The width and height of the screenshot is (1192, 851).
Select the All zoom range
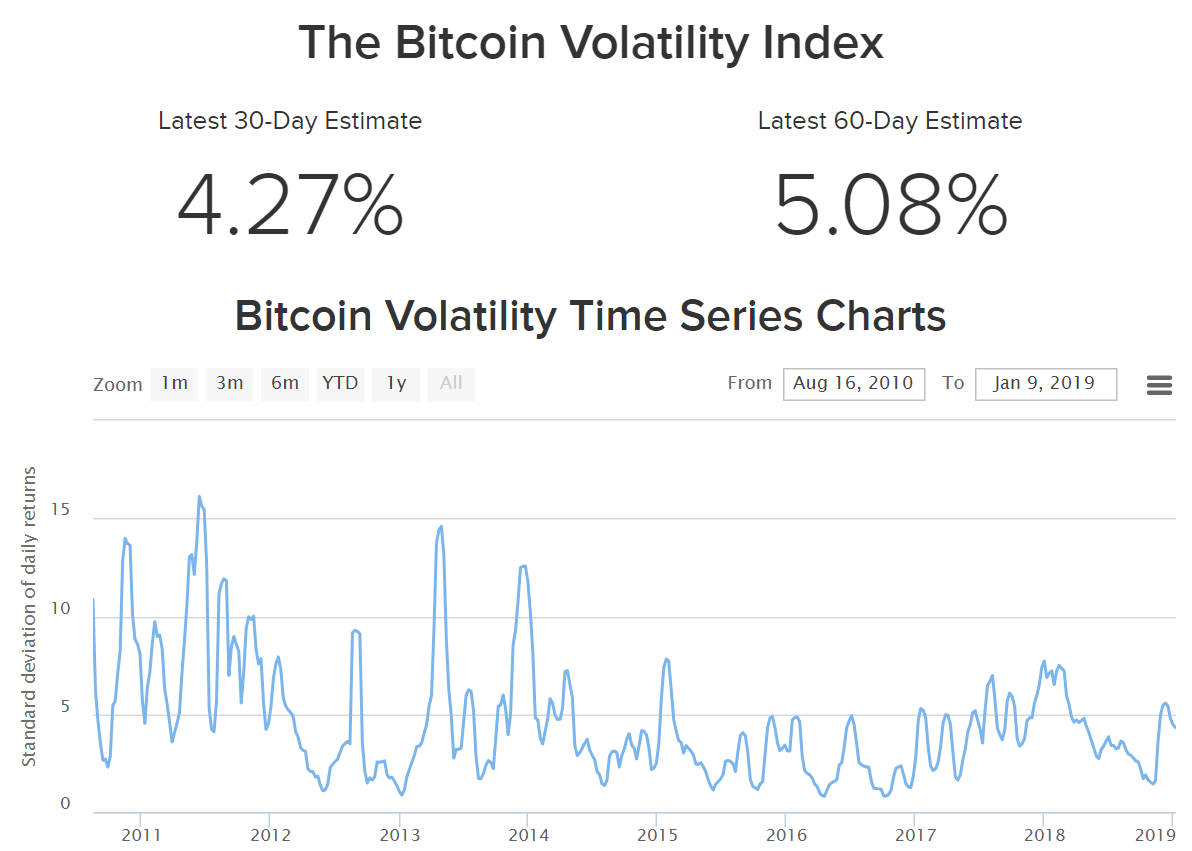coord(452,383)
